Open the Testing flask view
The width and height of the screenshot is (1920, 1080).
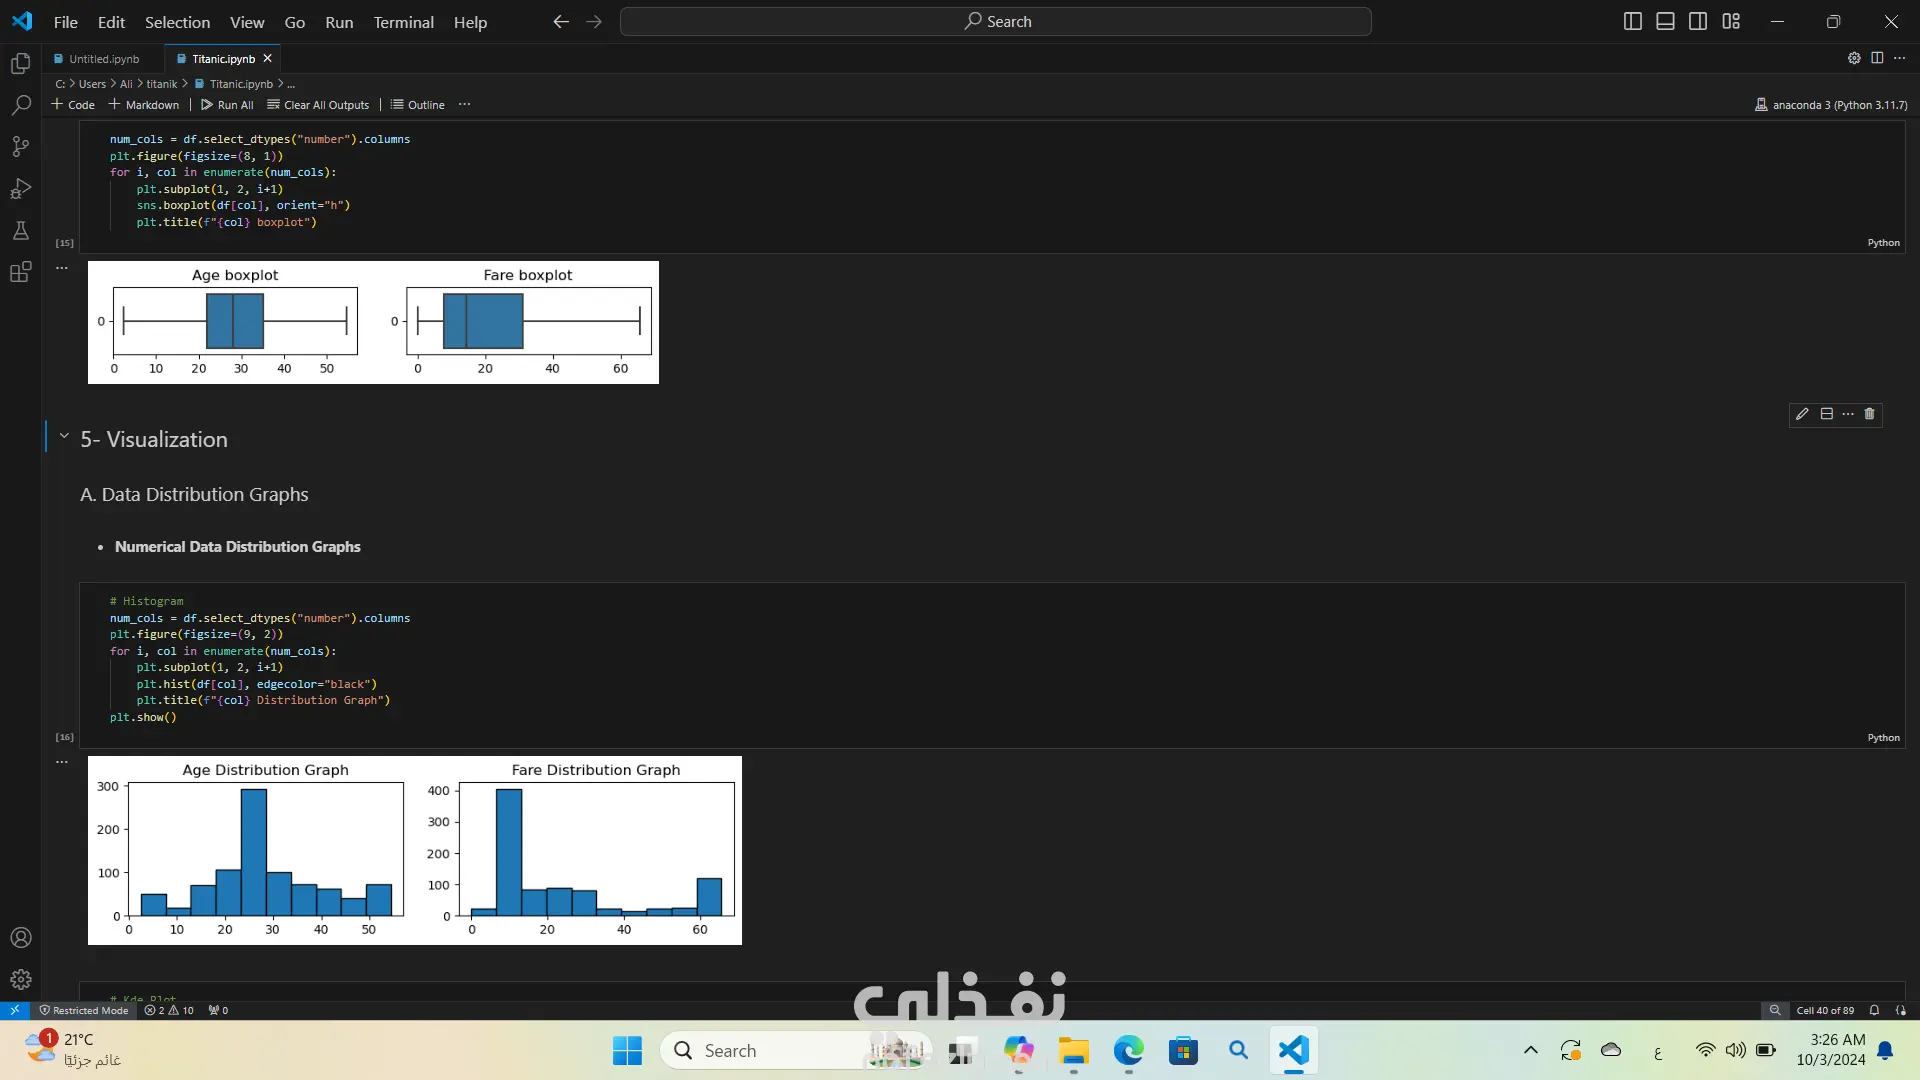click(x=20, y=231)
